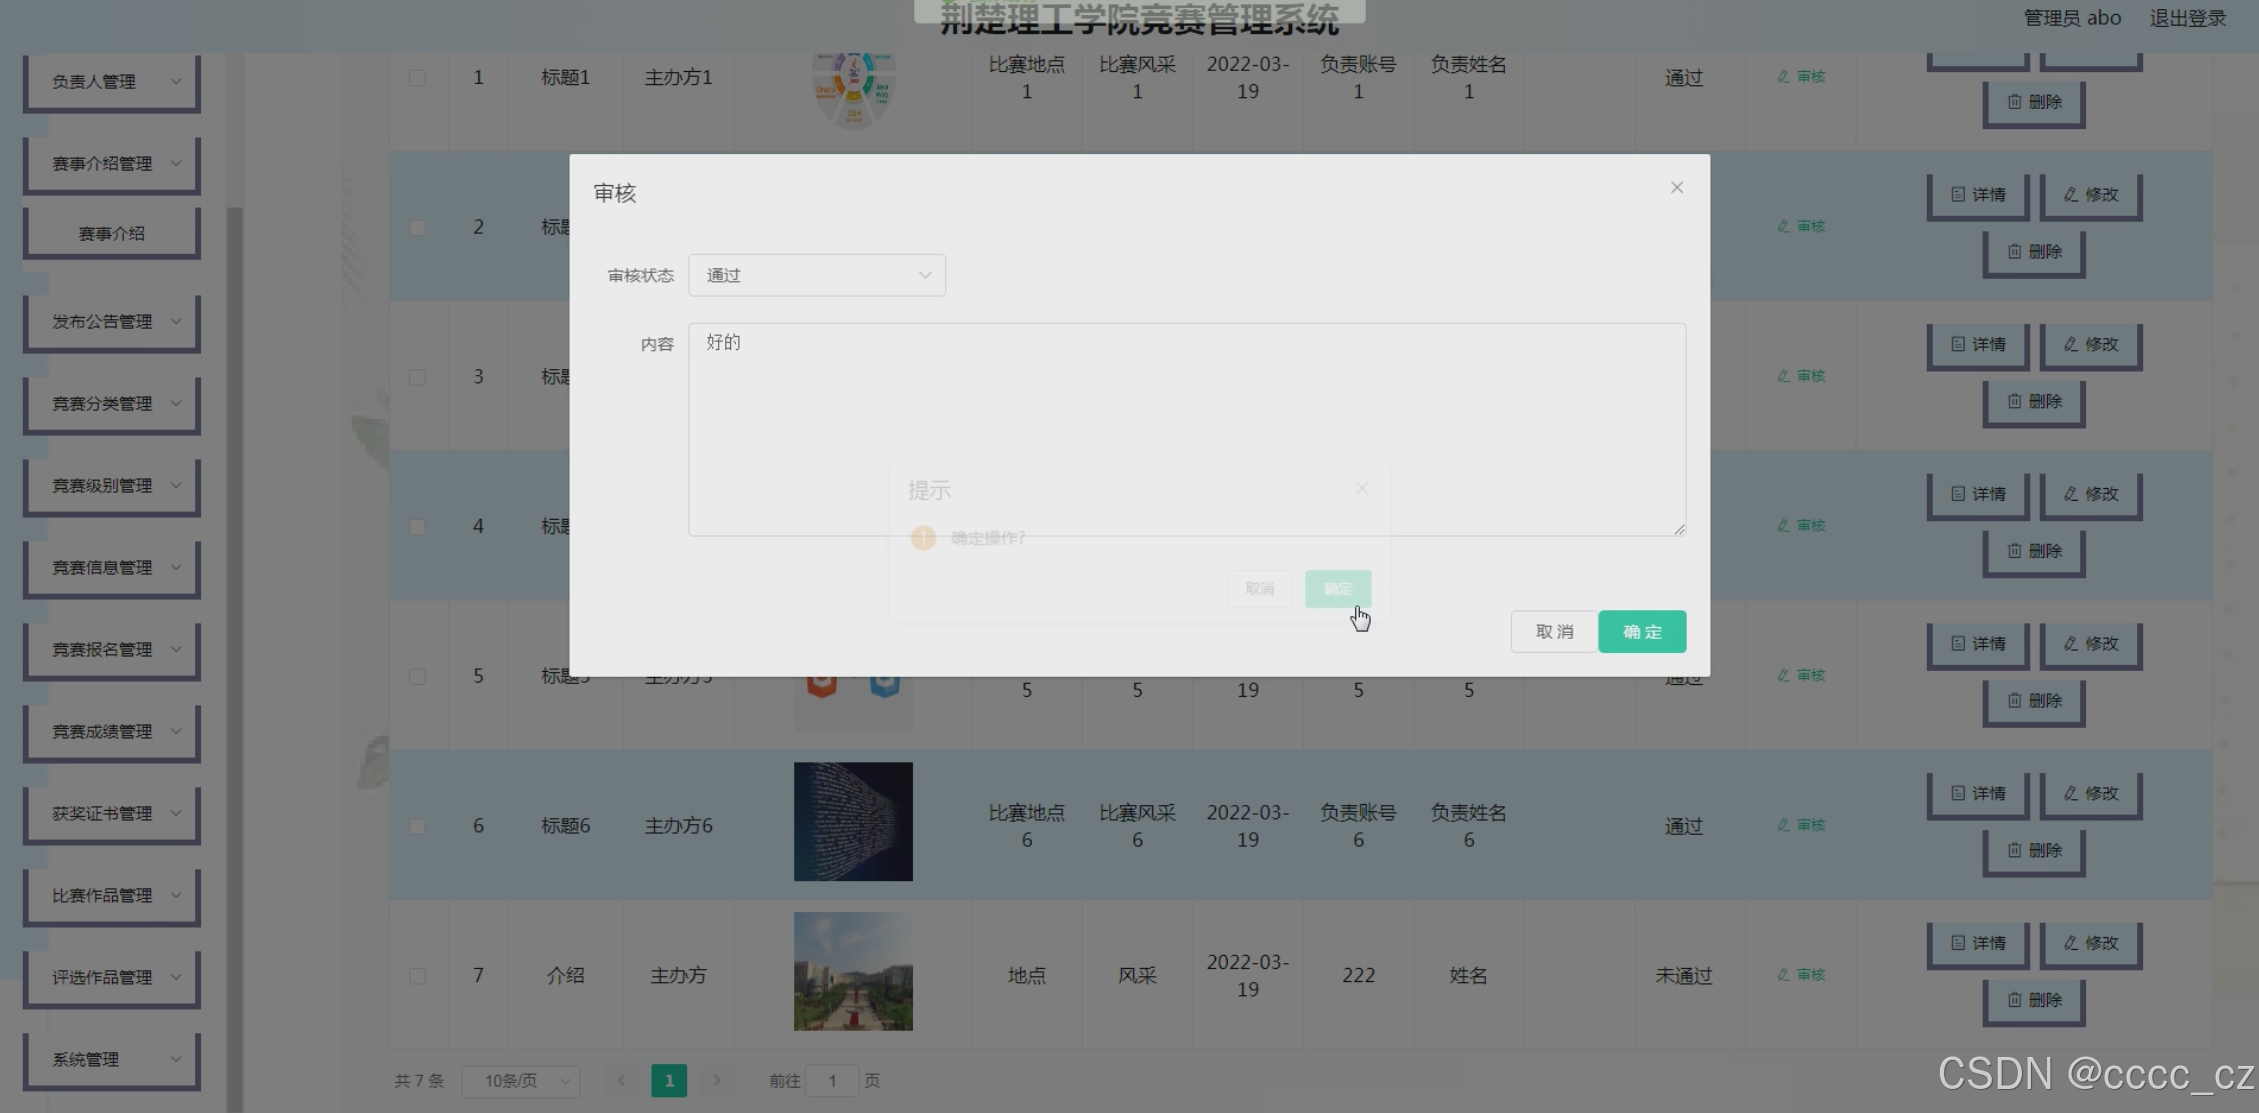2259x1113 pixels.
Task: Click 退出登录 link in the header
Action: pos(2187,18)
